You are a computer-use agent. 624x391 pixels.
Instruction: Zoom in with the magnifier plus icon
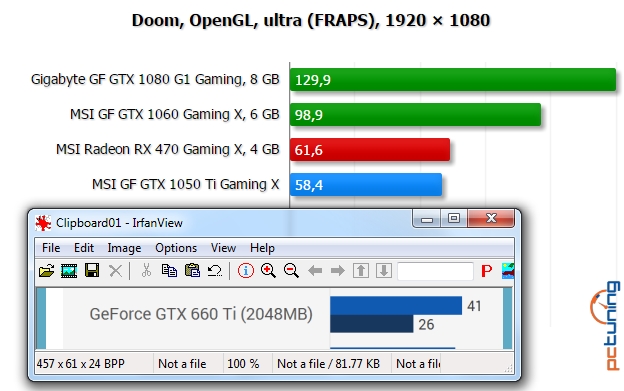pyautogui.click(x=268, y=271)
